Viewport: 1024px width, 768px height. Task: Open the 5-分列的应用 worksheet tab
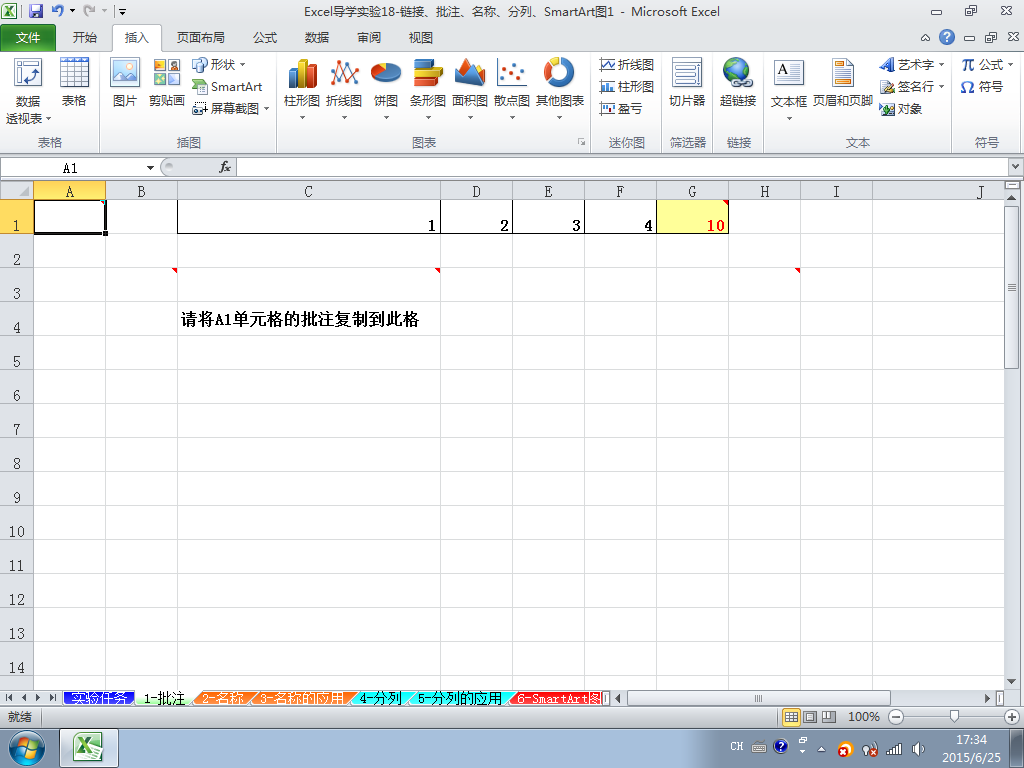click(460, 698)
